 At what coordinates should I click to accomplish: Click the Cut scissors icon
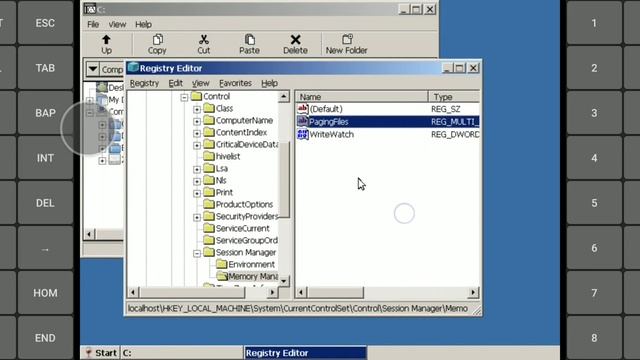pyautogui.click(x=203, y=40)
